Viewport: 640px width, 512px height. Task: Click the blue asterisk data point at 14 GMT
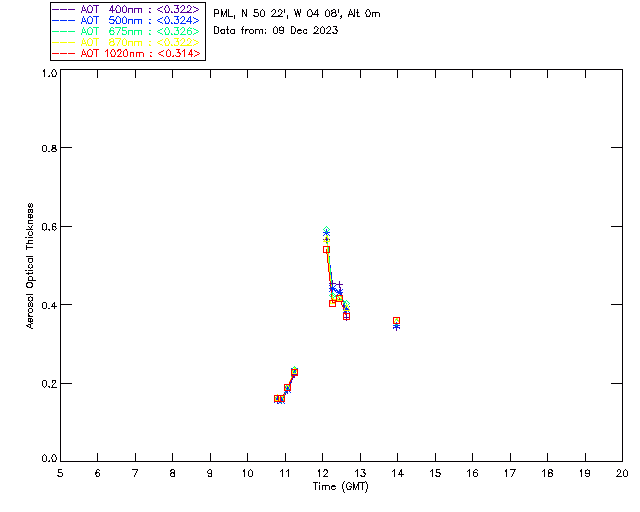pyautogui.click(x=396, y=327)
